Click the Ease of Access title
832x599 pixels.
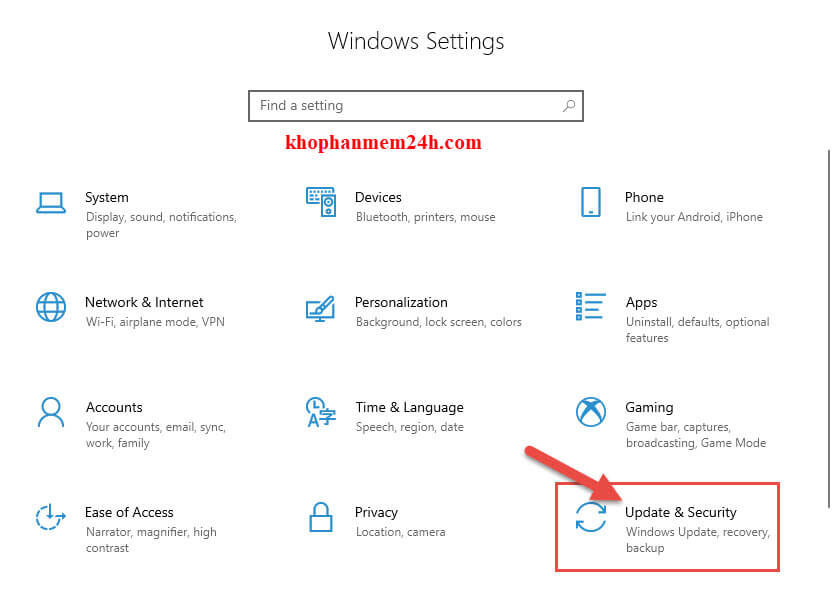[129, 512]
